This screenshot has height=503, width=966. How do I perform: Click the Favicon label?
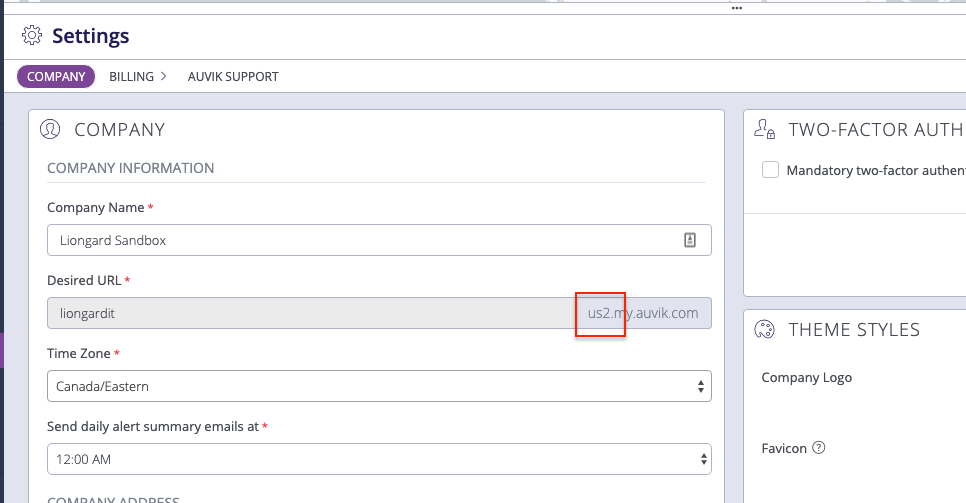pos(784,448)
